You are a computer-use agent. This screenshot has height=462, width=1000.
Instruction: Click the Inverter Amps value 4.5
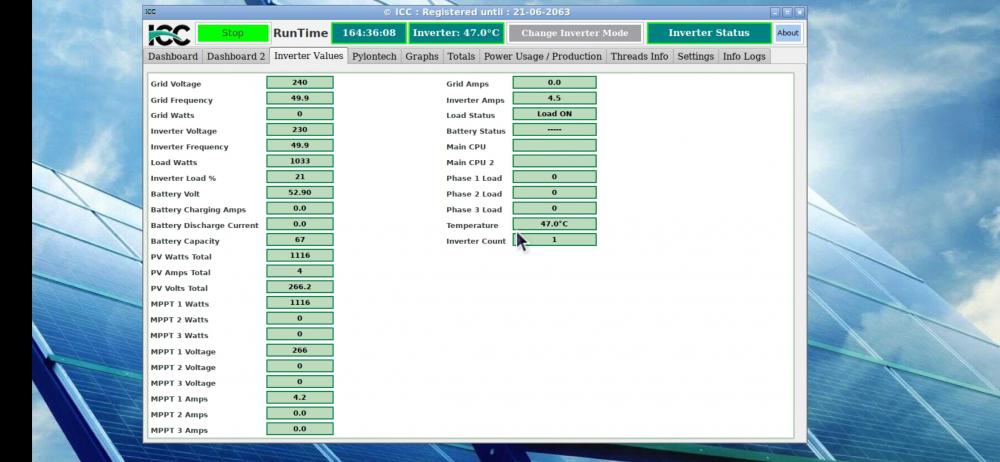point(554,98)
